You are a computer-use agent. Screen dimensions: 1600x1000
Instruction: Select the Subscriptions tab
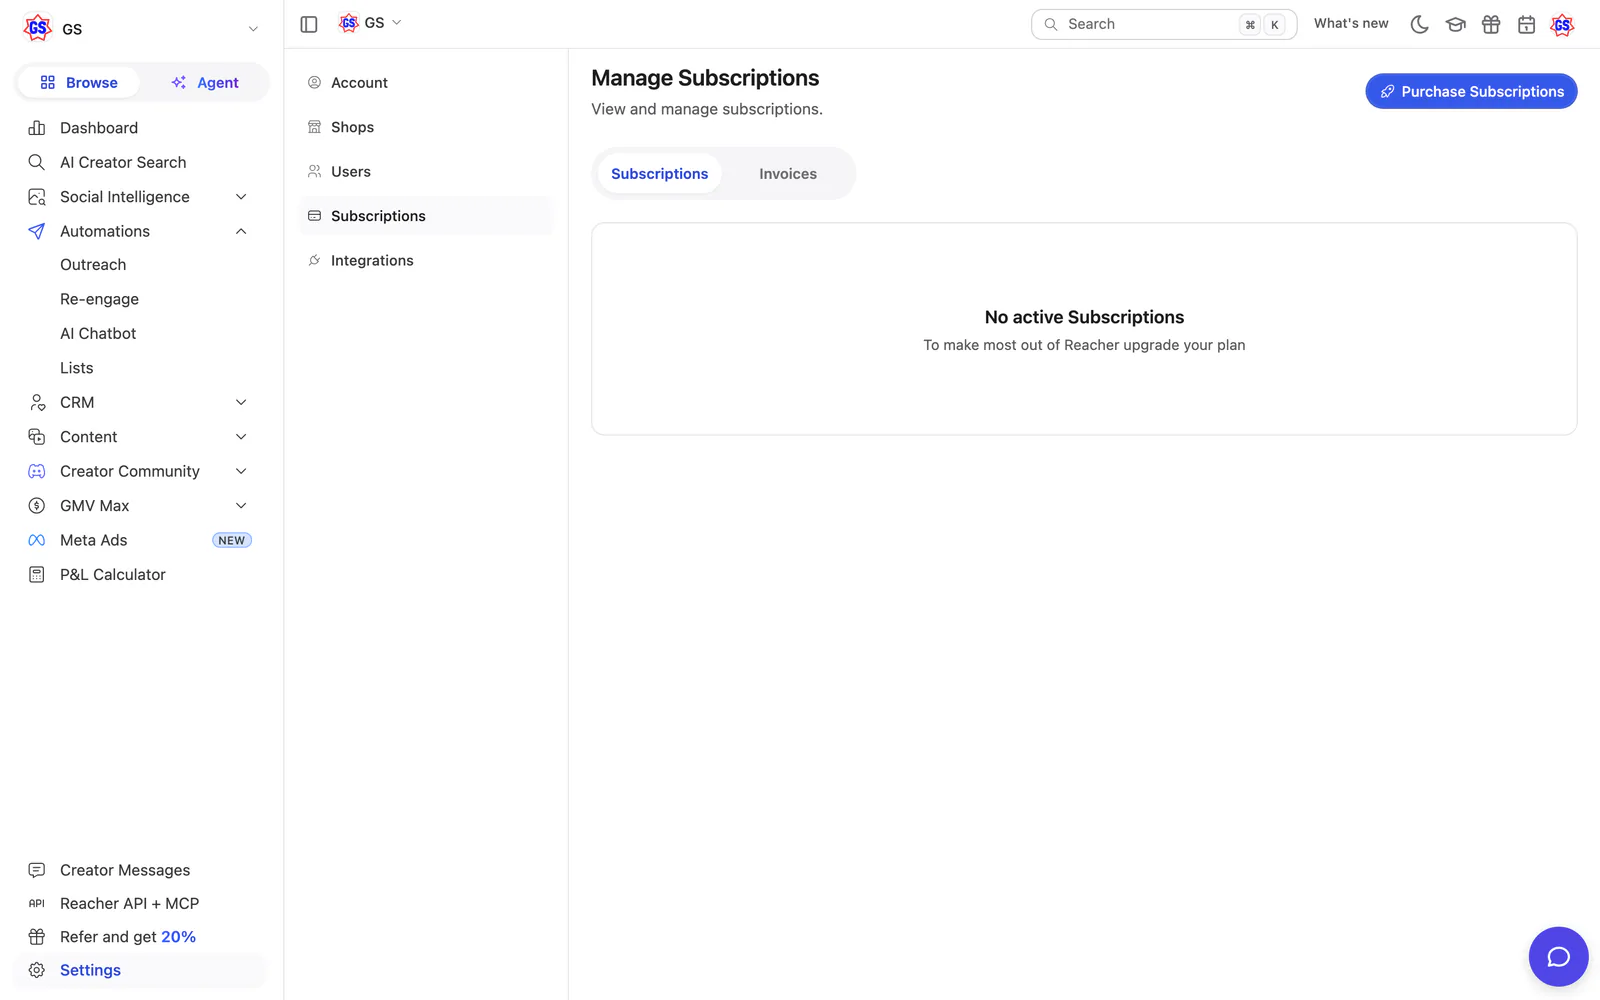click(659, 174)
